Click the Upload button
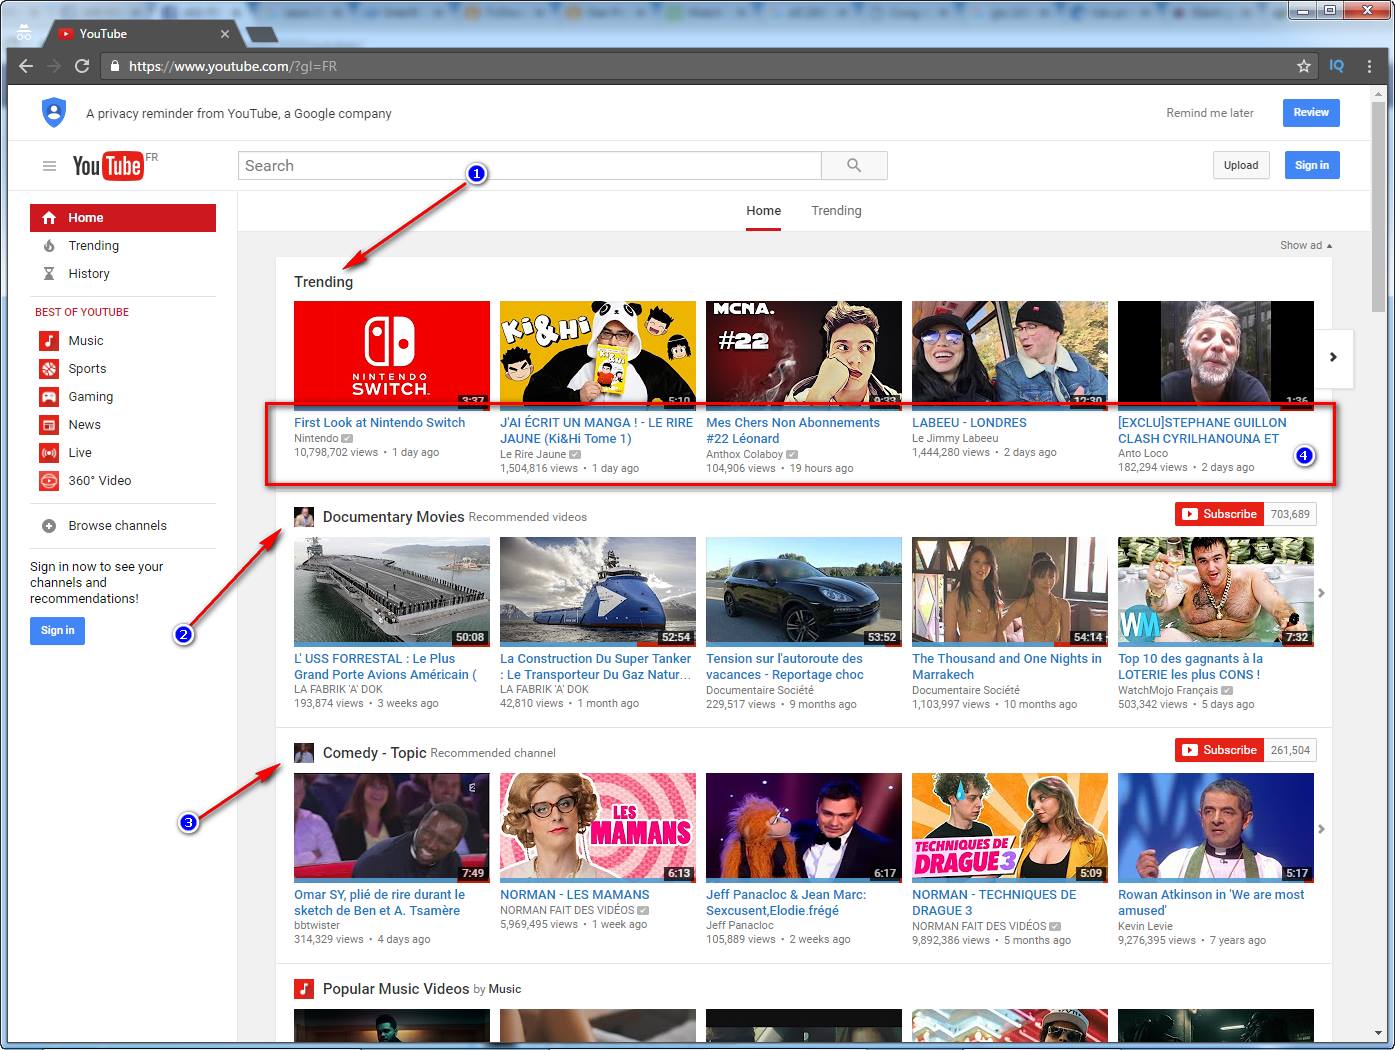 (1241, 165)
